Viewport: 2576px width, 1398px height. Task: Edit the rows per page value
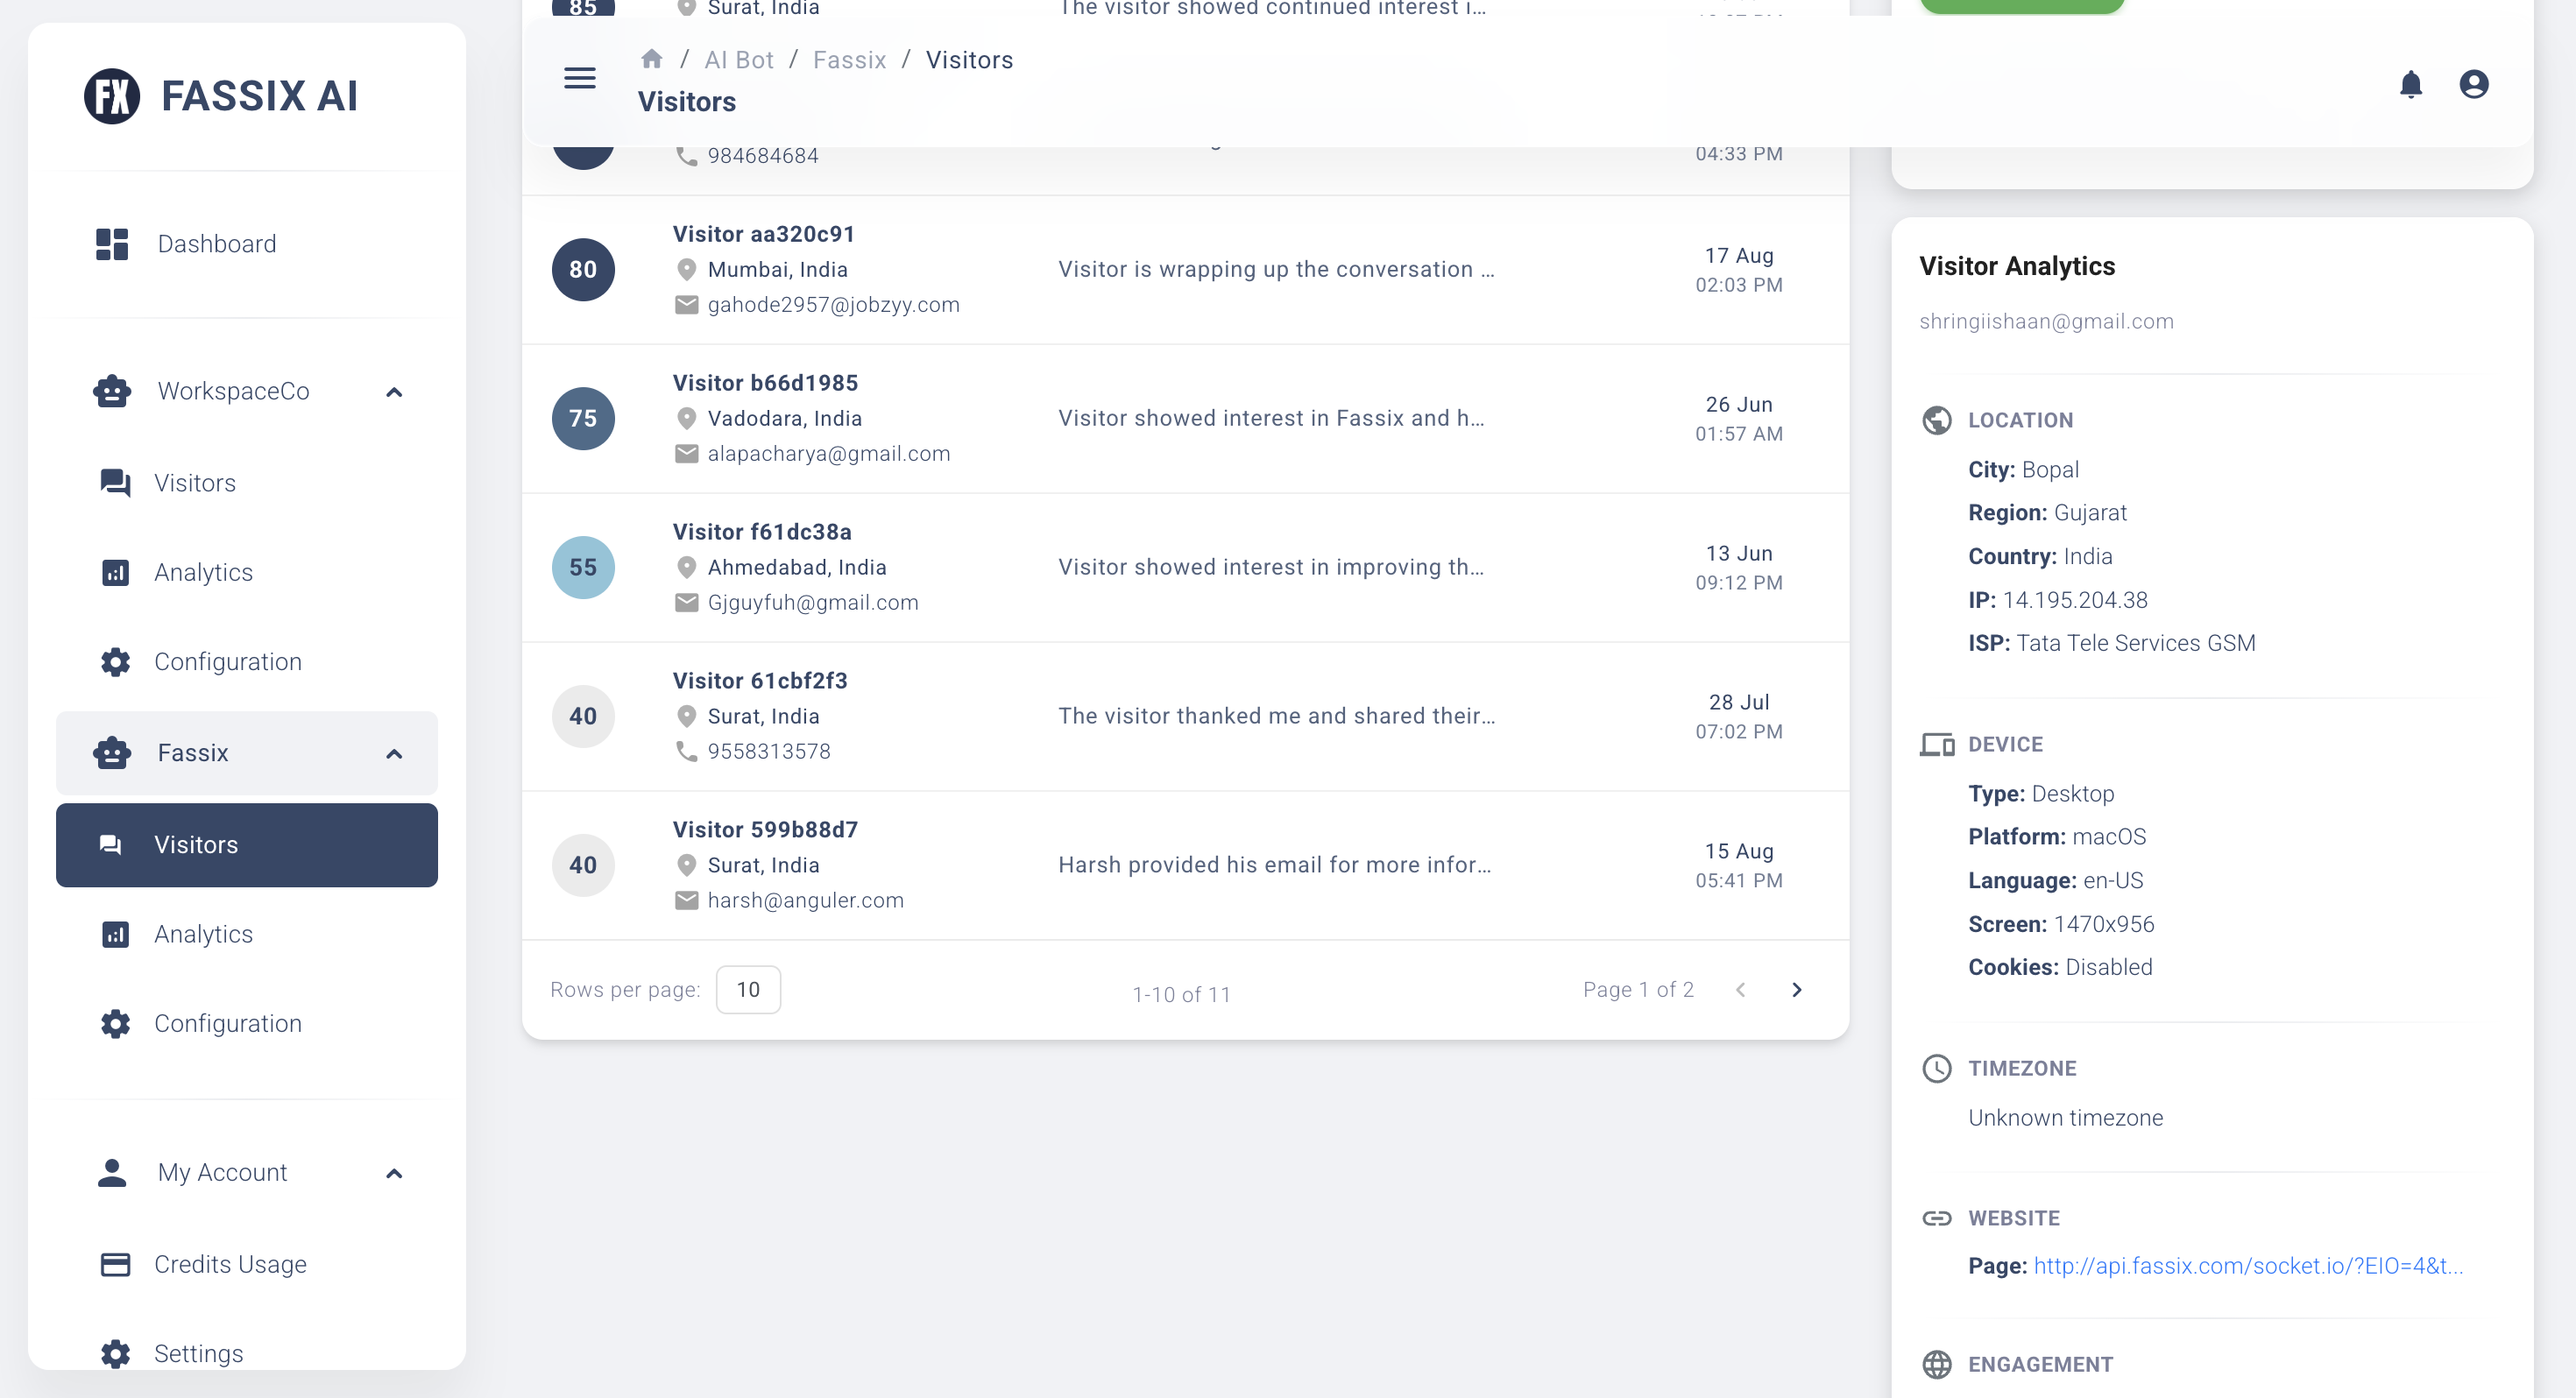(748, 989)
